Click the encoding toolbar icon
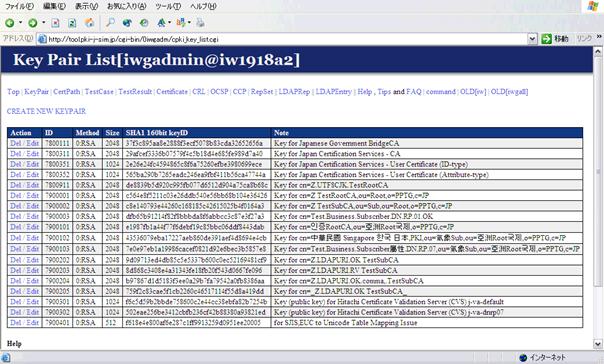This screenshot has height=364, width=604. (x=181, y=23)
